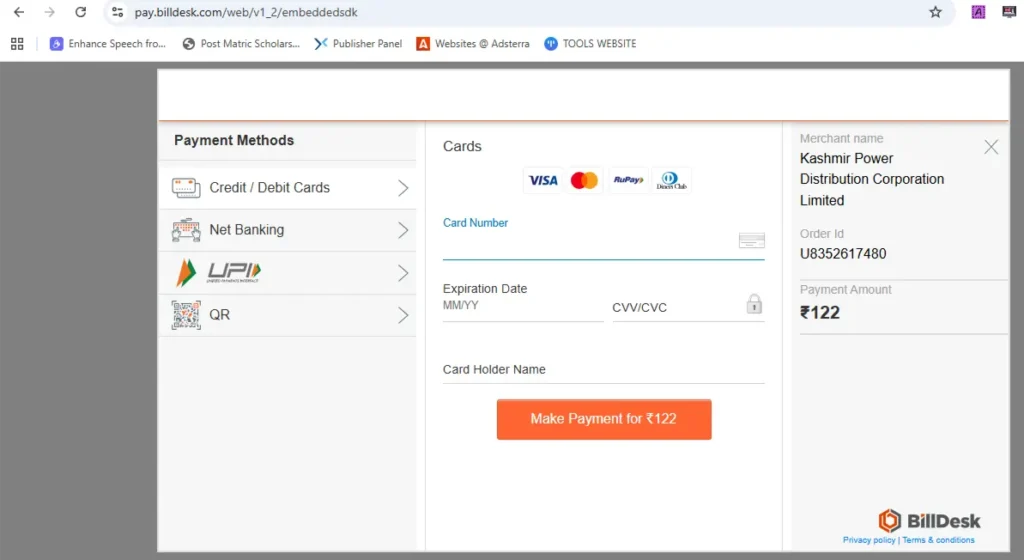Open the Terms & conditions link

(938, 540)
